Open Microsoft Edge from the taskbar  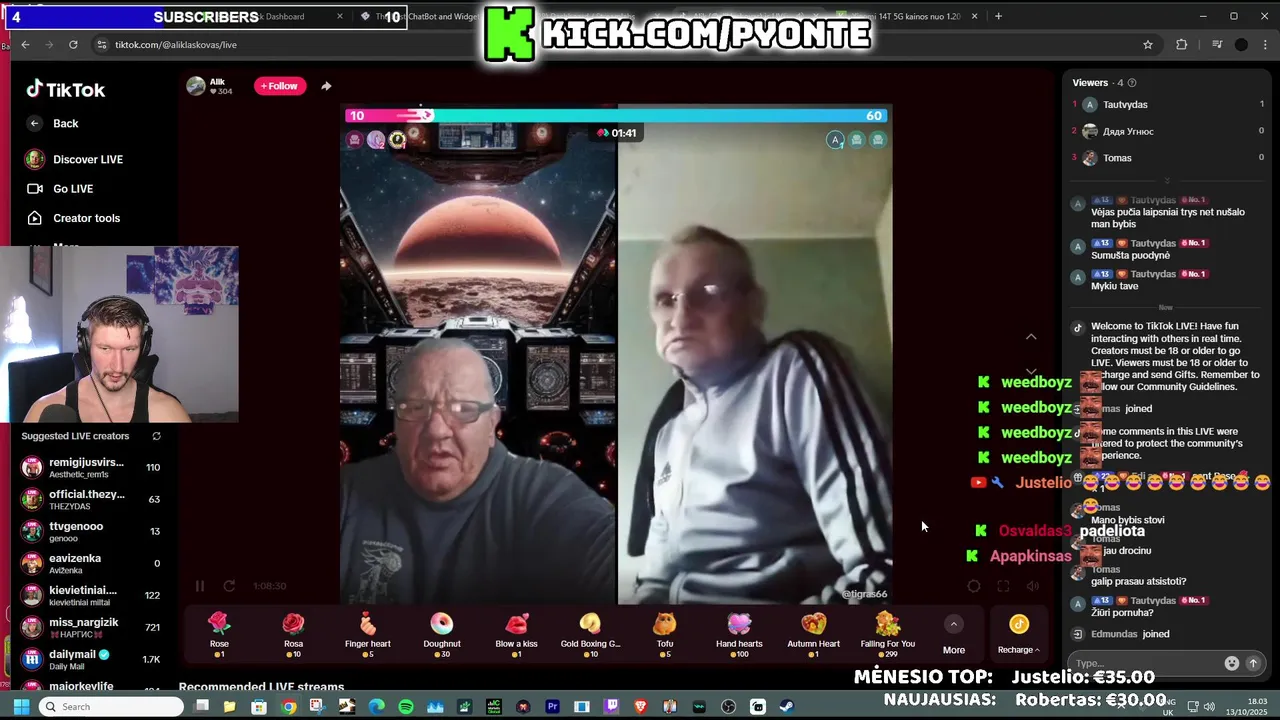[376, 707]
